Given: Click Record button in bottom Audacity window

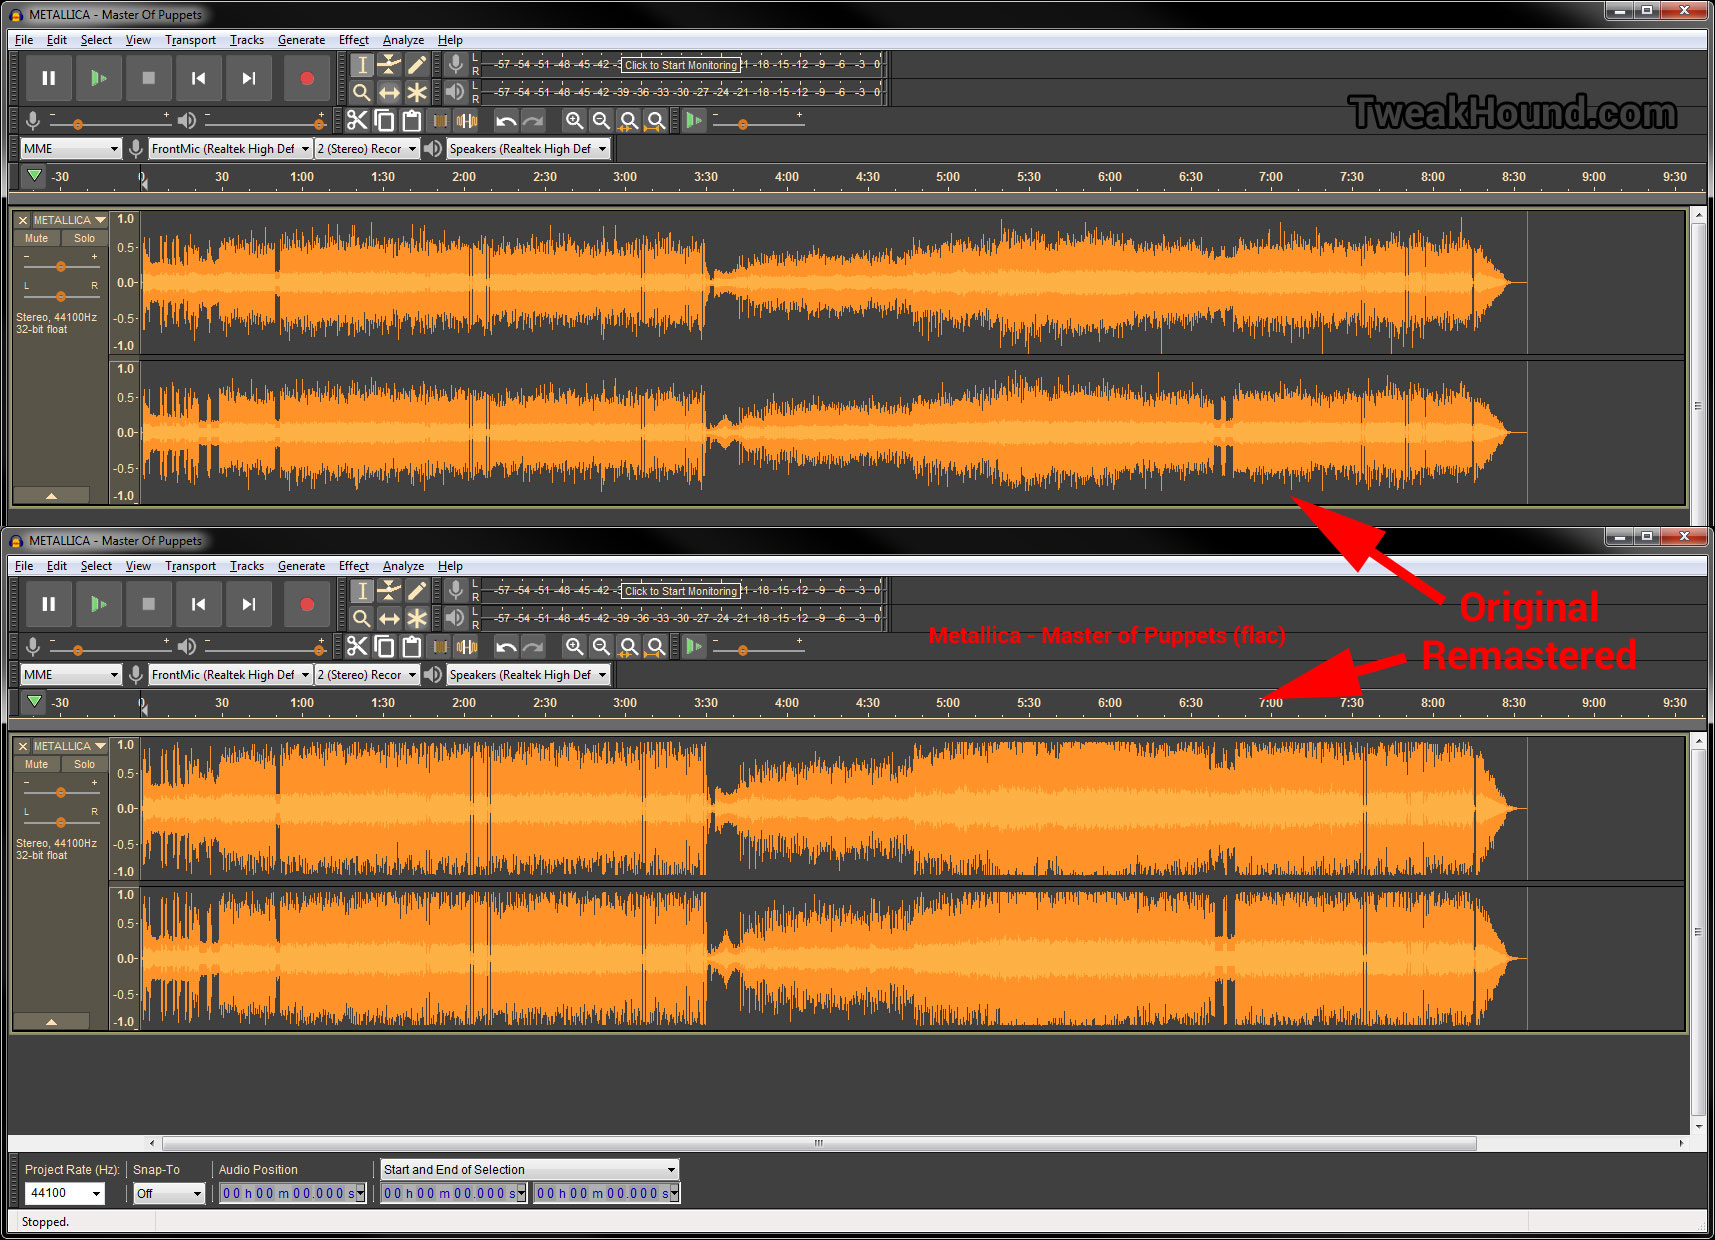Looking at the screenshot, I should pos(307,604).
